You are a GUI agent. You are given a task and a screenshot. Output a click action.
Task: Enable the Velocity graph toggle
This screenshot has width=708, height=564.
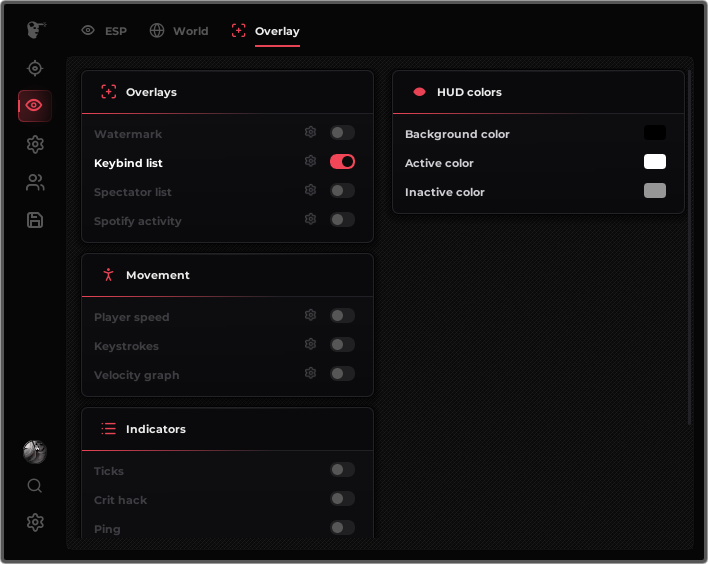click(x=342, y=374)
